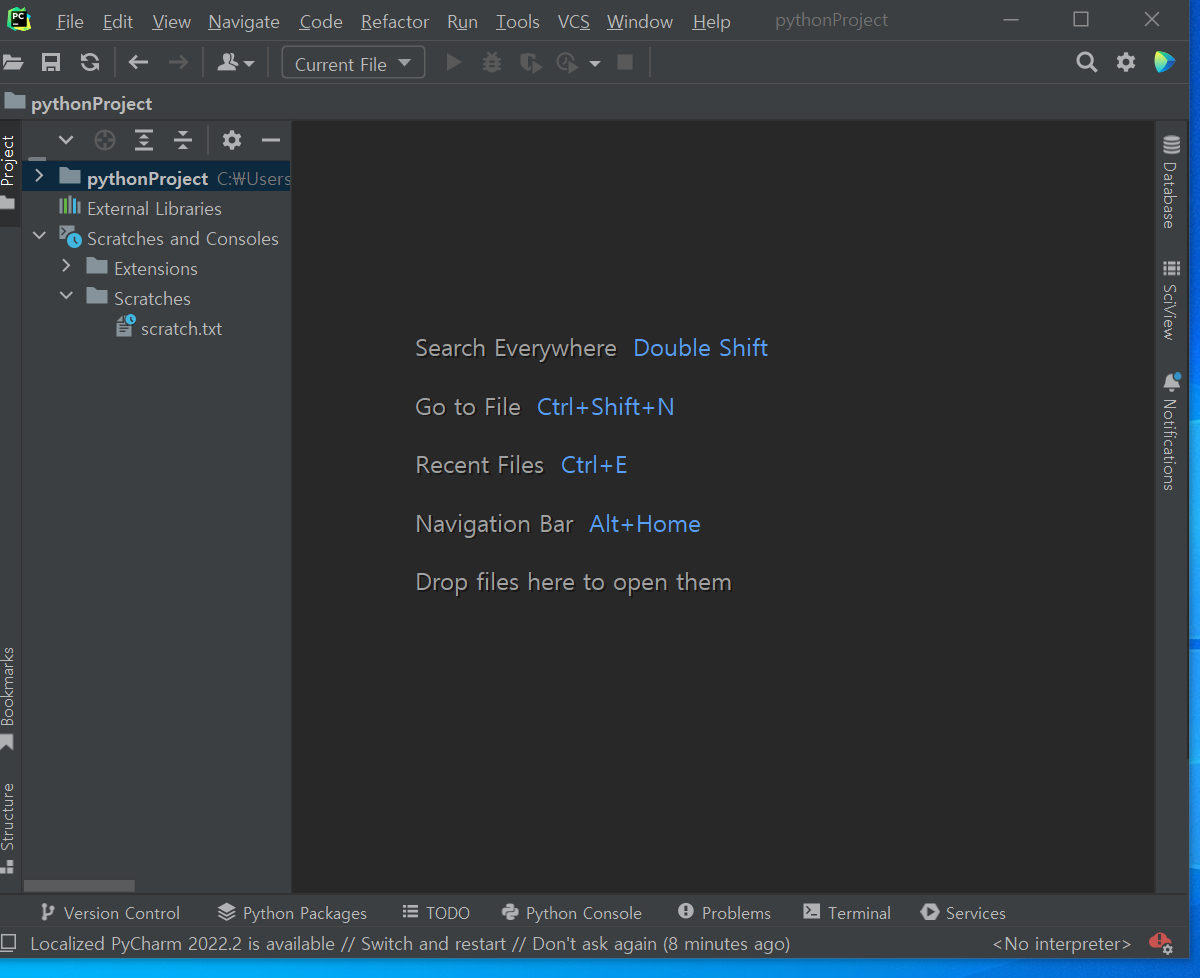Screen dimensions: 1200x978
Task: Open the Structure side tab
Action: (9, 829)
